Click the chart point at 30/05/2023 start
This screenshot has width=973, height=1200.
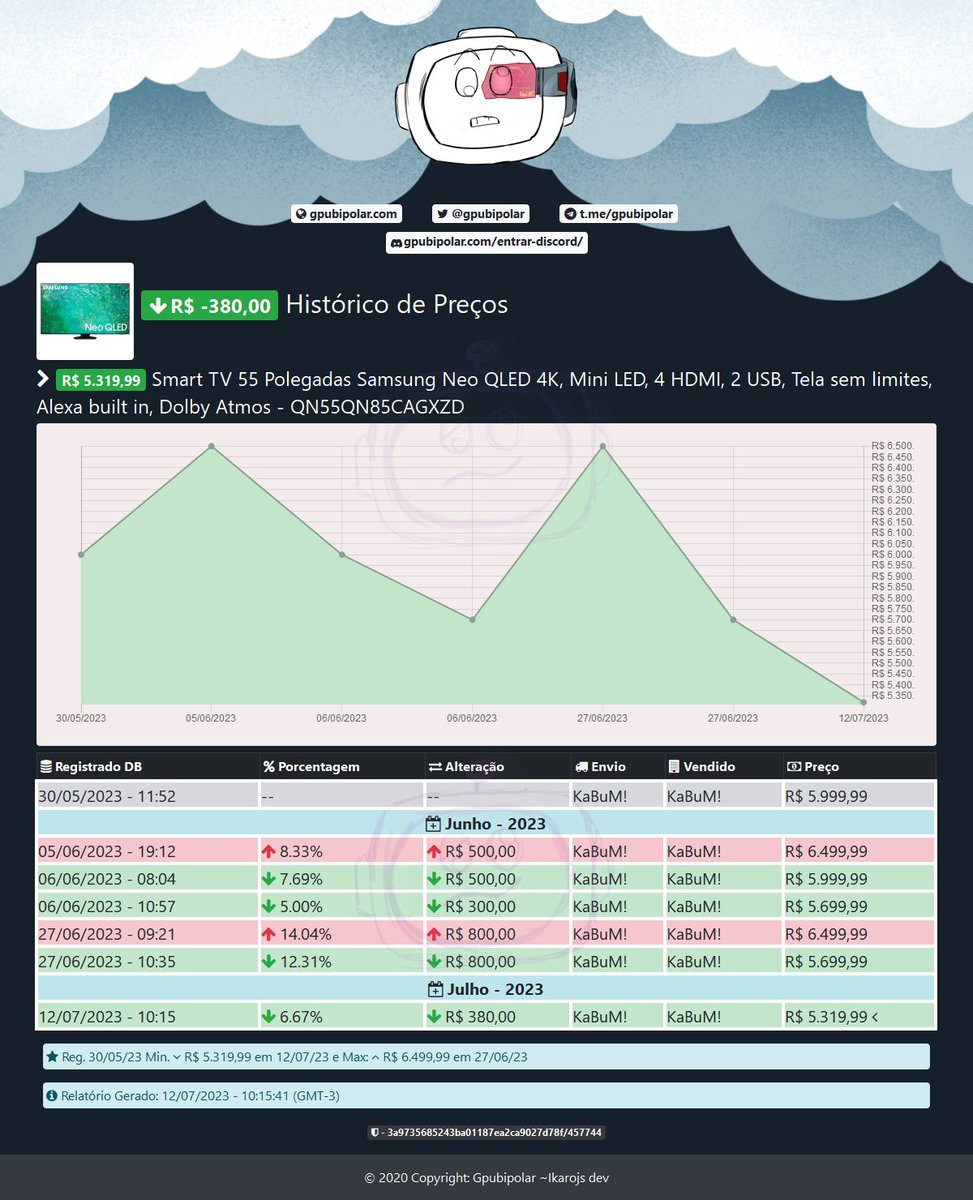click(81, 554)
